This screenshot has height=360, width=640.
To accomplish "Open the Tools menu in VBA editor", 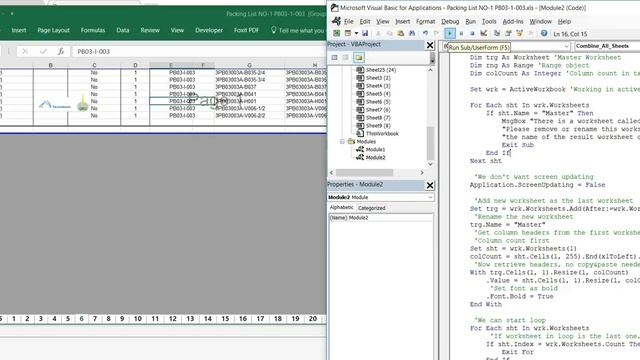I will (x=489, y=22).
